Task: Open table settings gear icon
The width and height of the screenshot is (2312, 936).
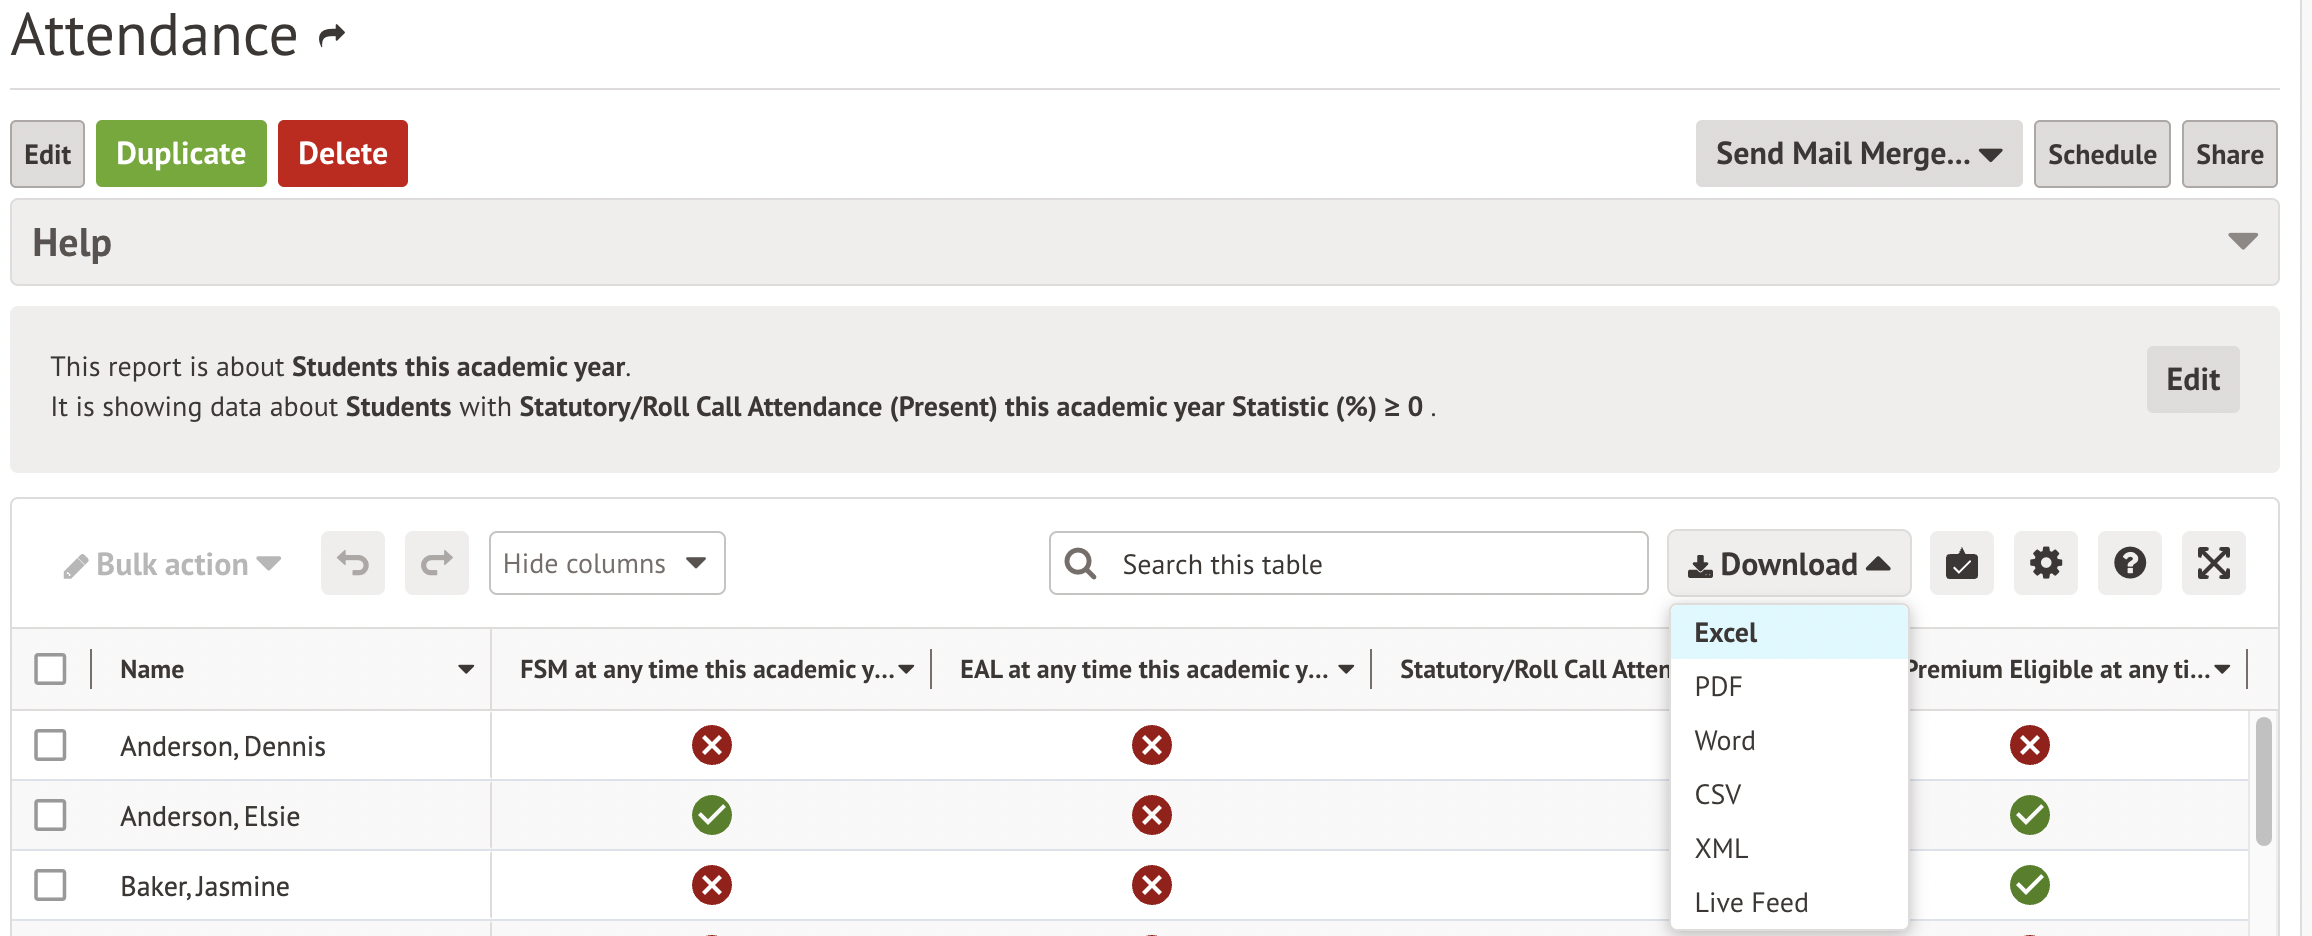Action: pyautogui.click(x=2045, y=564)
